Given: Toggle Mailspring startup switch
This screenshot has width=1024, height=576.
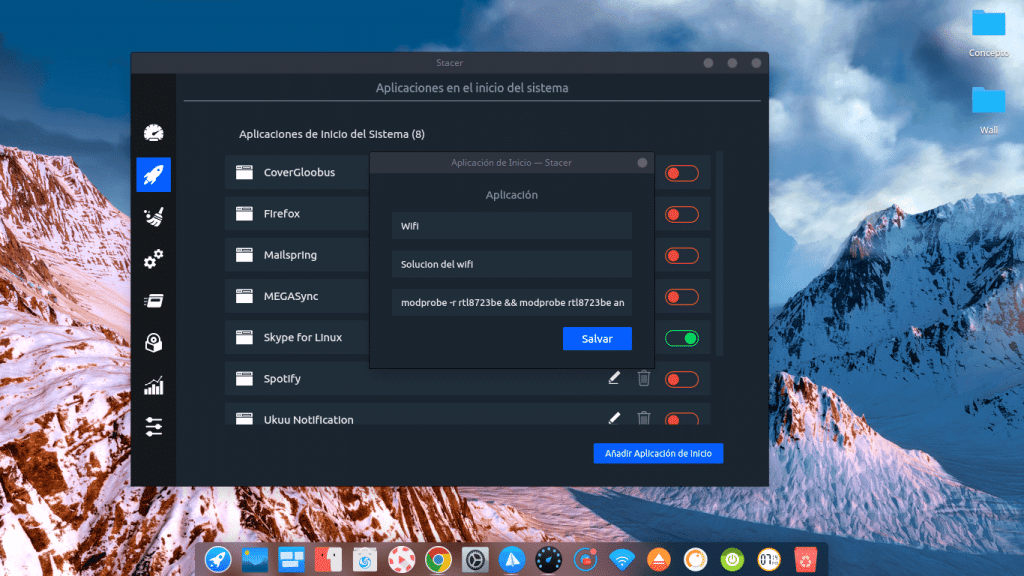Looking at the screenshot, I should (682, 255).
